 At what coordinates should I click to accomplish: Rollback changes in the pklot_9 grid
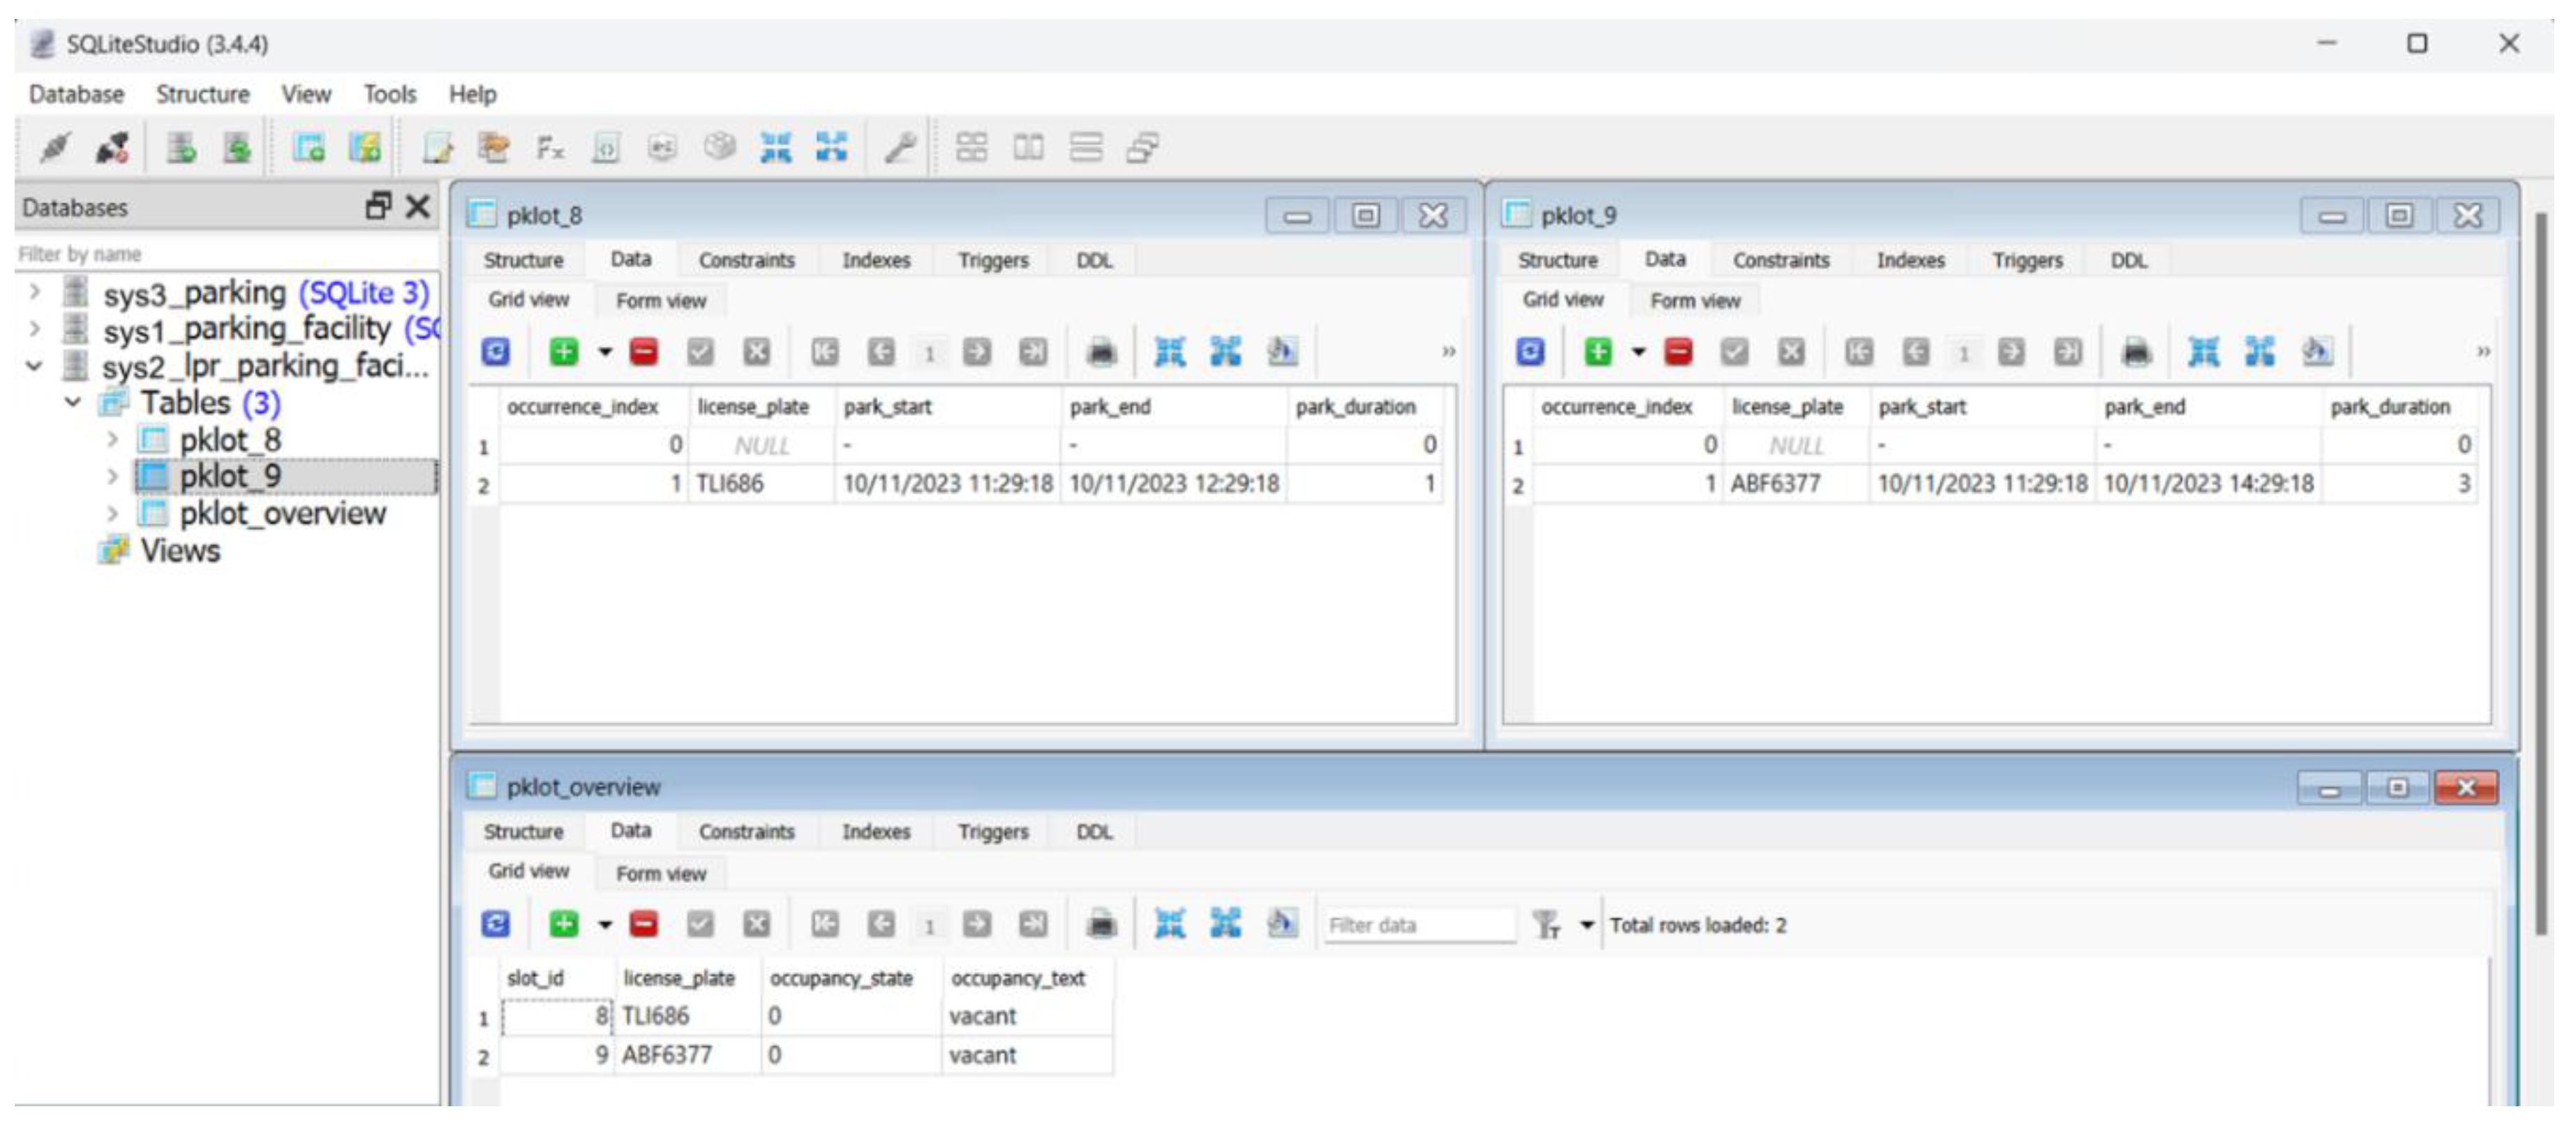click(x=1791, y=351)
